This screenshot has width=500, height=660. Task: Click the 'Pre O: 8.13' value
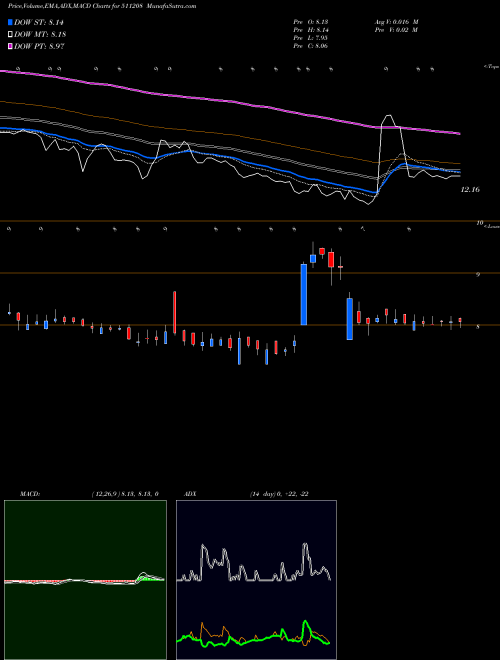point(311,22)
